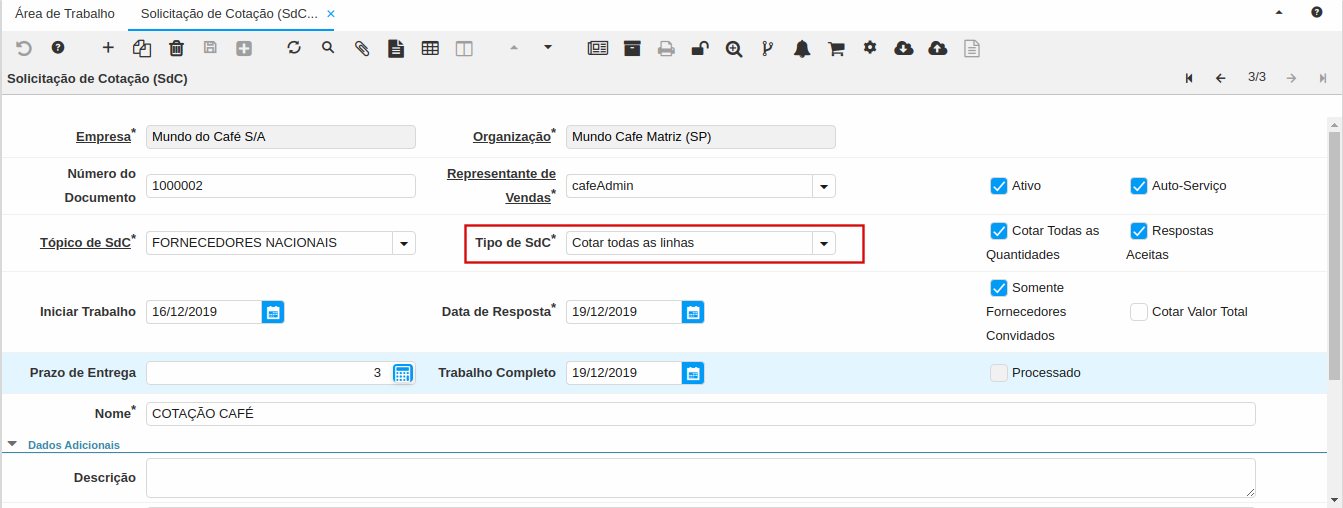
Task: Click the Empresa field label link
Action: tap(103, 137)
